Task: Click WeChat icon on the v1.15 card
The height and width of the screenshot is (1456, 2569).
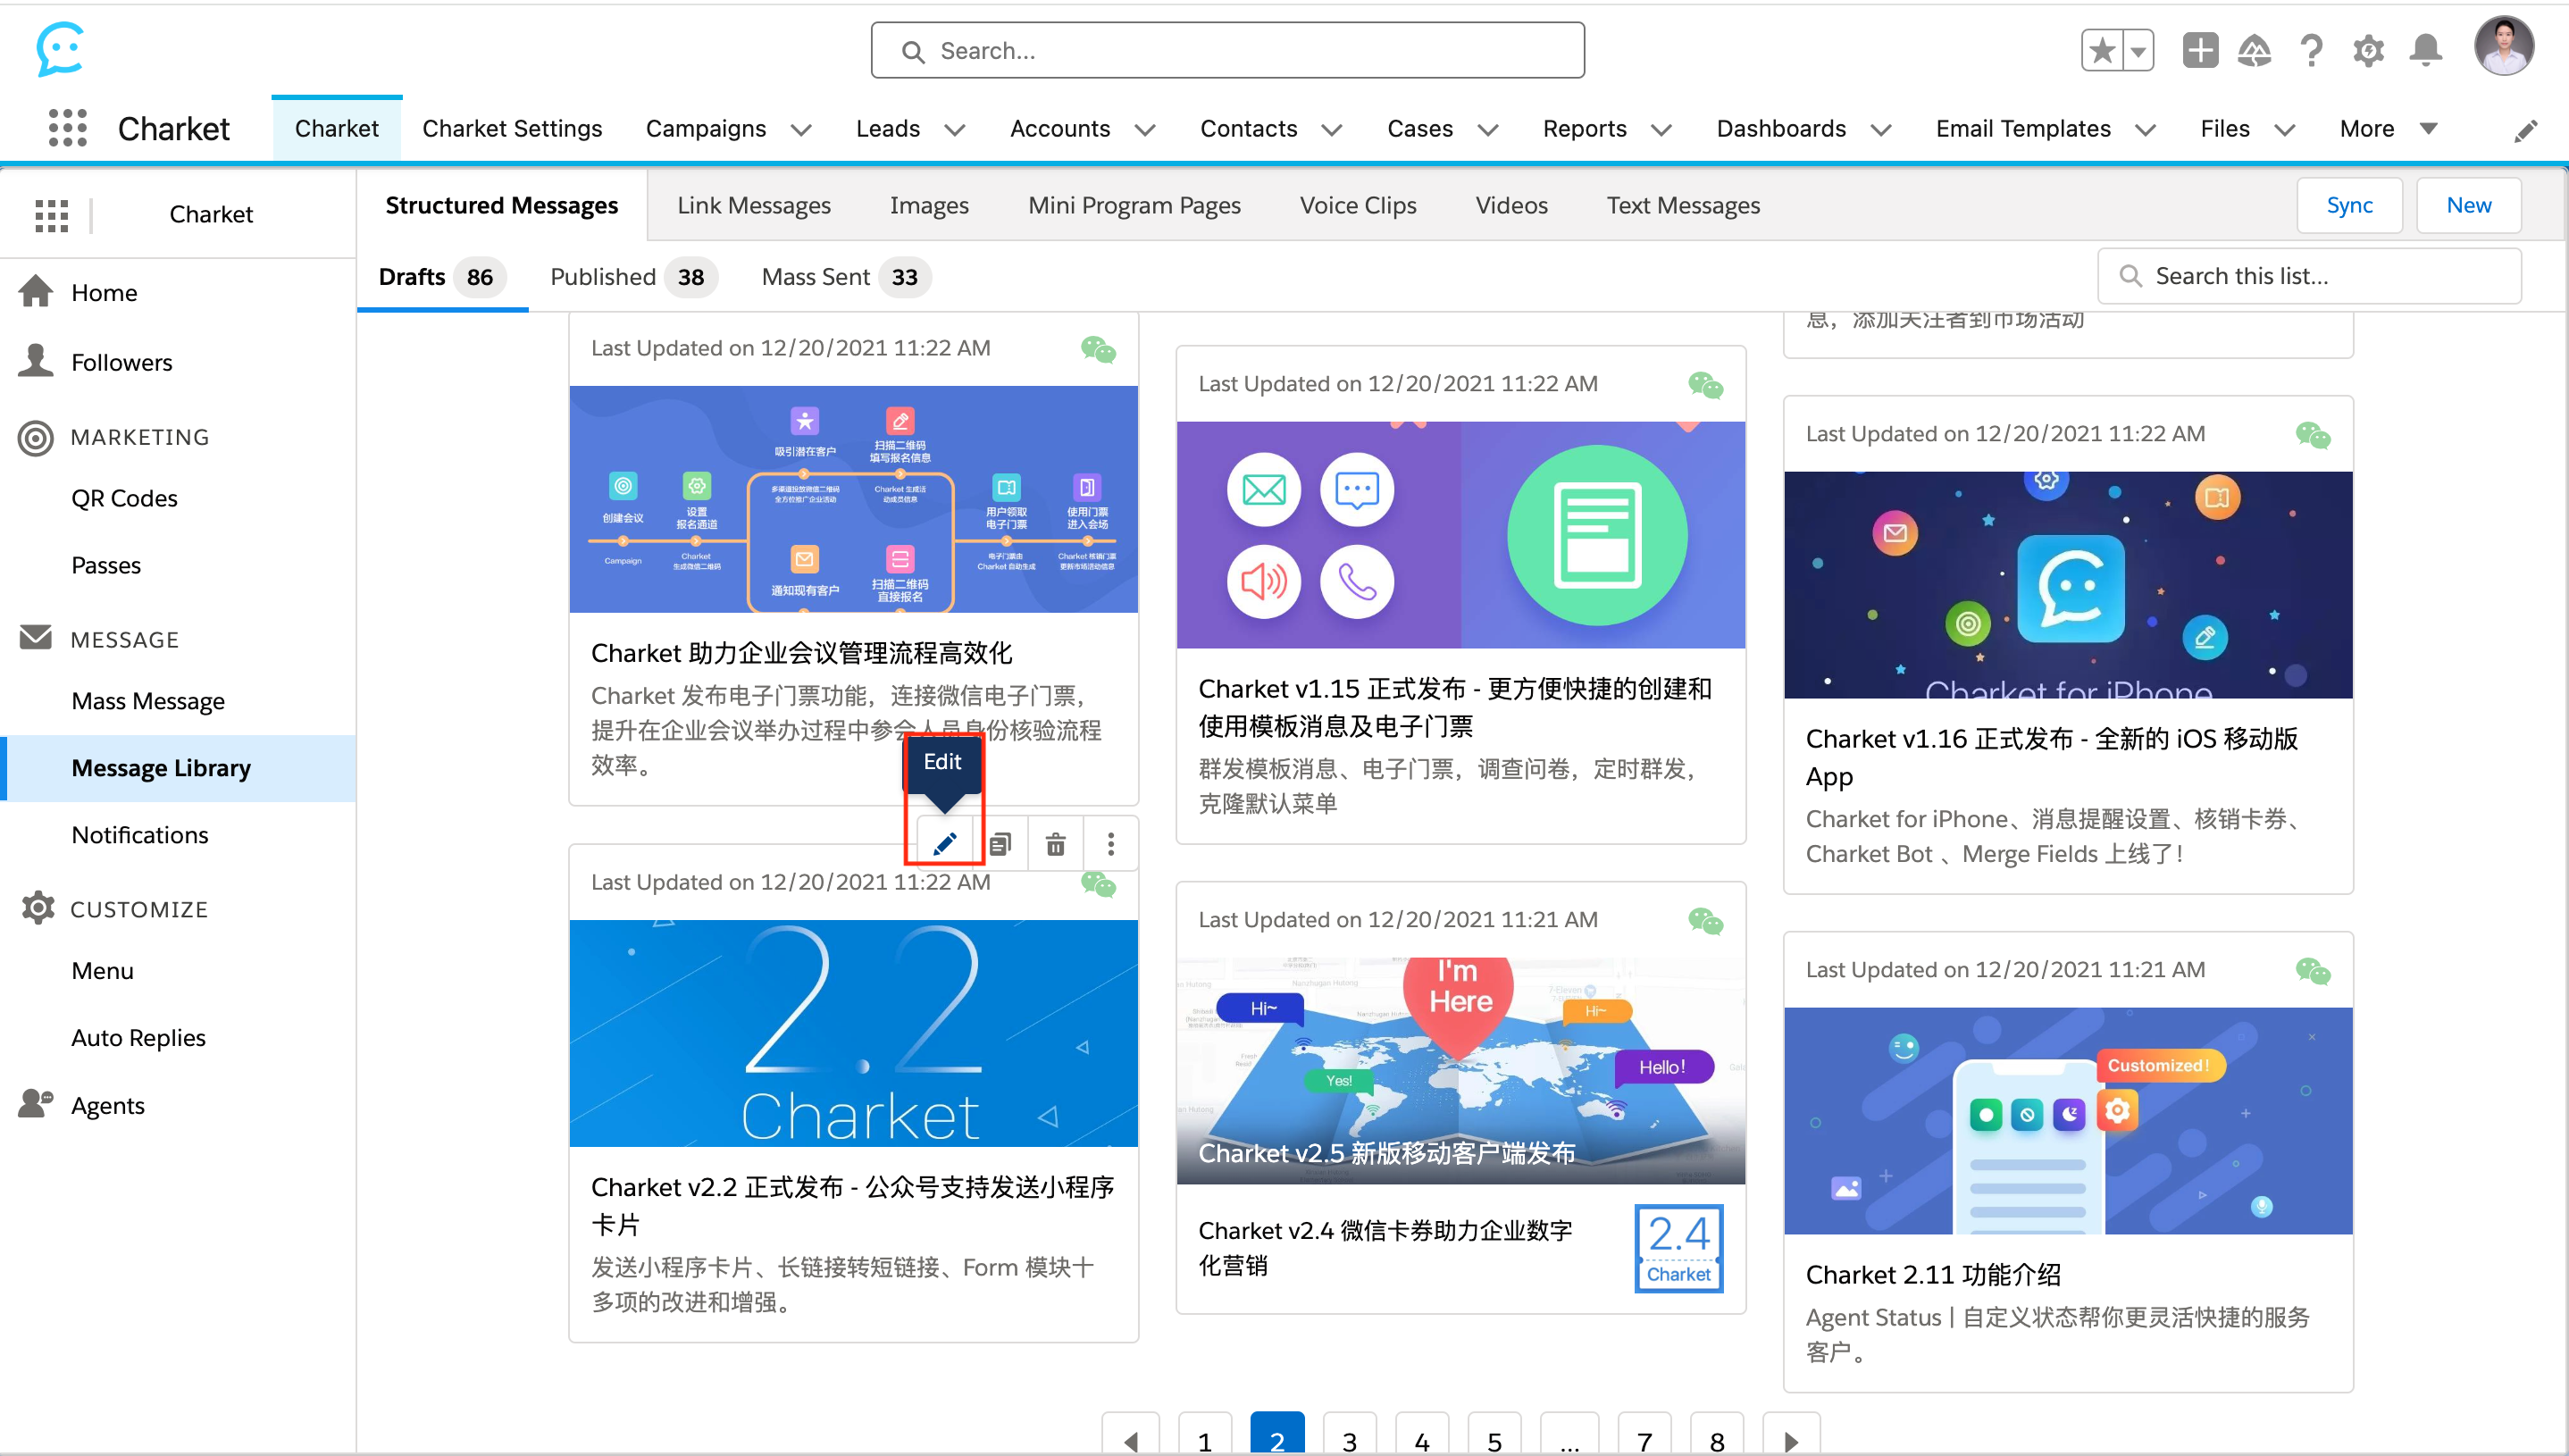Action: pos(1705,385)
